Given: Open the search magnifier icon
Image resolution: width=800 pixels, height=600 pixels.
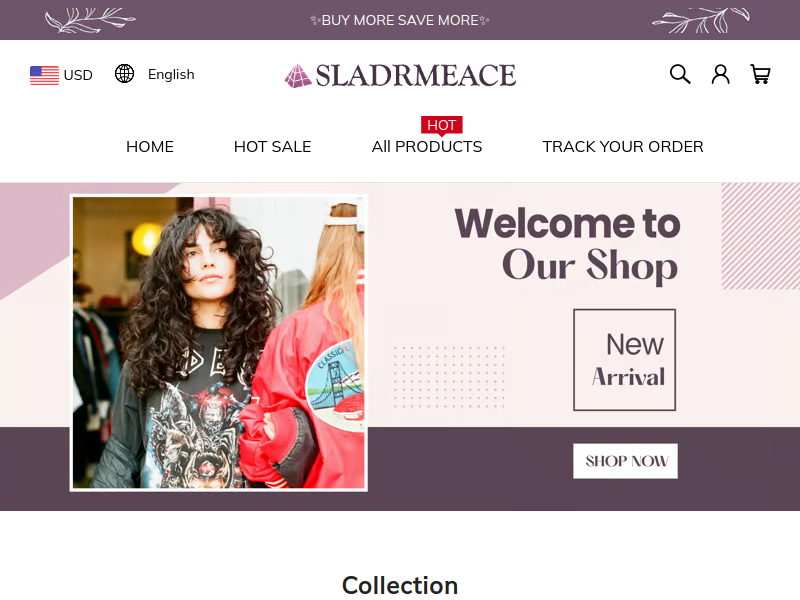Looking at the screenshot, I should (x=680, y=74).
